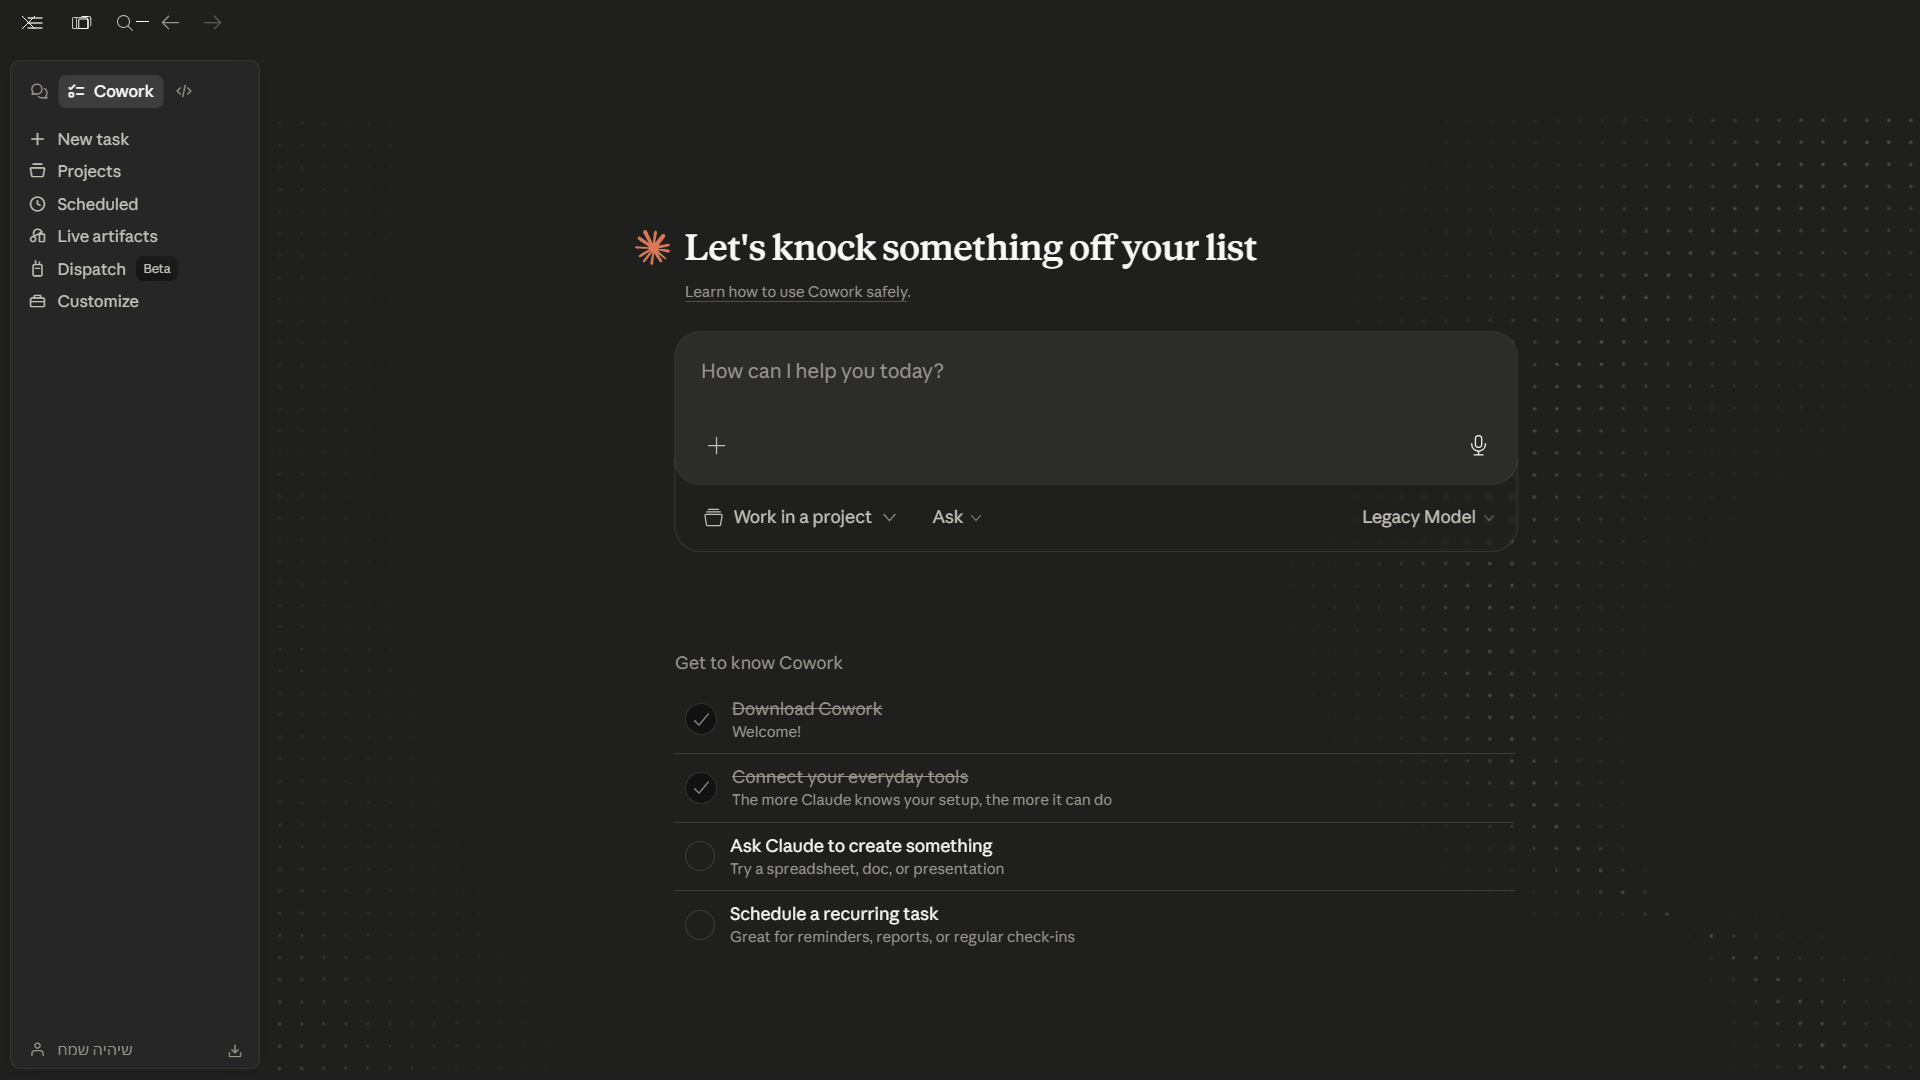Switch to the Code brackets icon
The image size is (1920, 1080).
pyautogui.click(x=184, y=91)
